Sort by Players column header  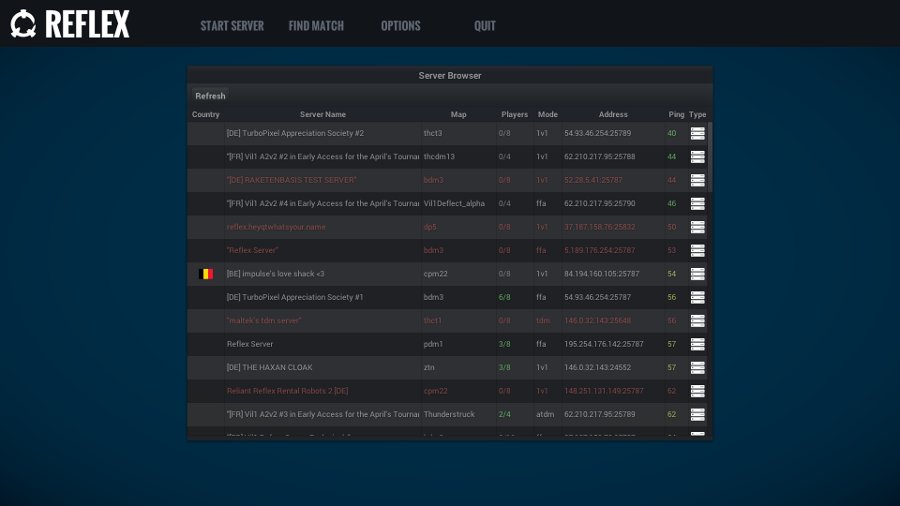[x=514, y=114]
